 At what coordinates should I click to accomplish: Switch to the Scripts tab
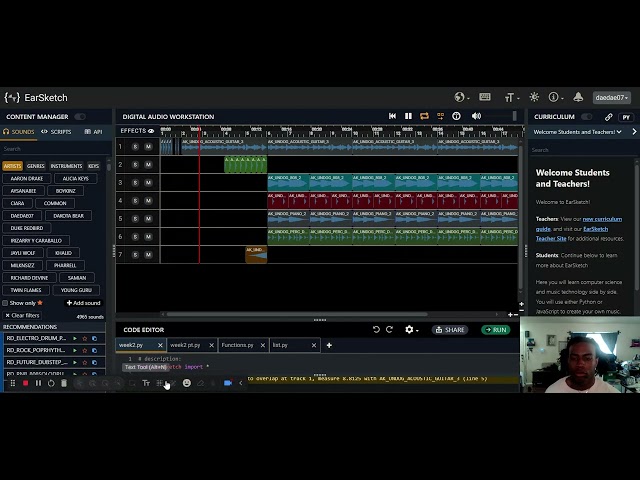coord(56,132)
